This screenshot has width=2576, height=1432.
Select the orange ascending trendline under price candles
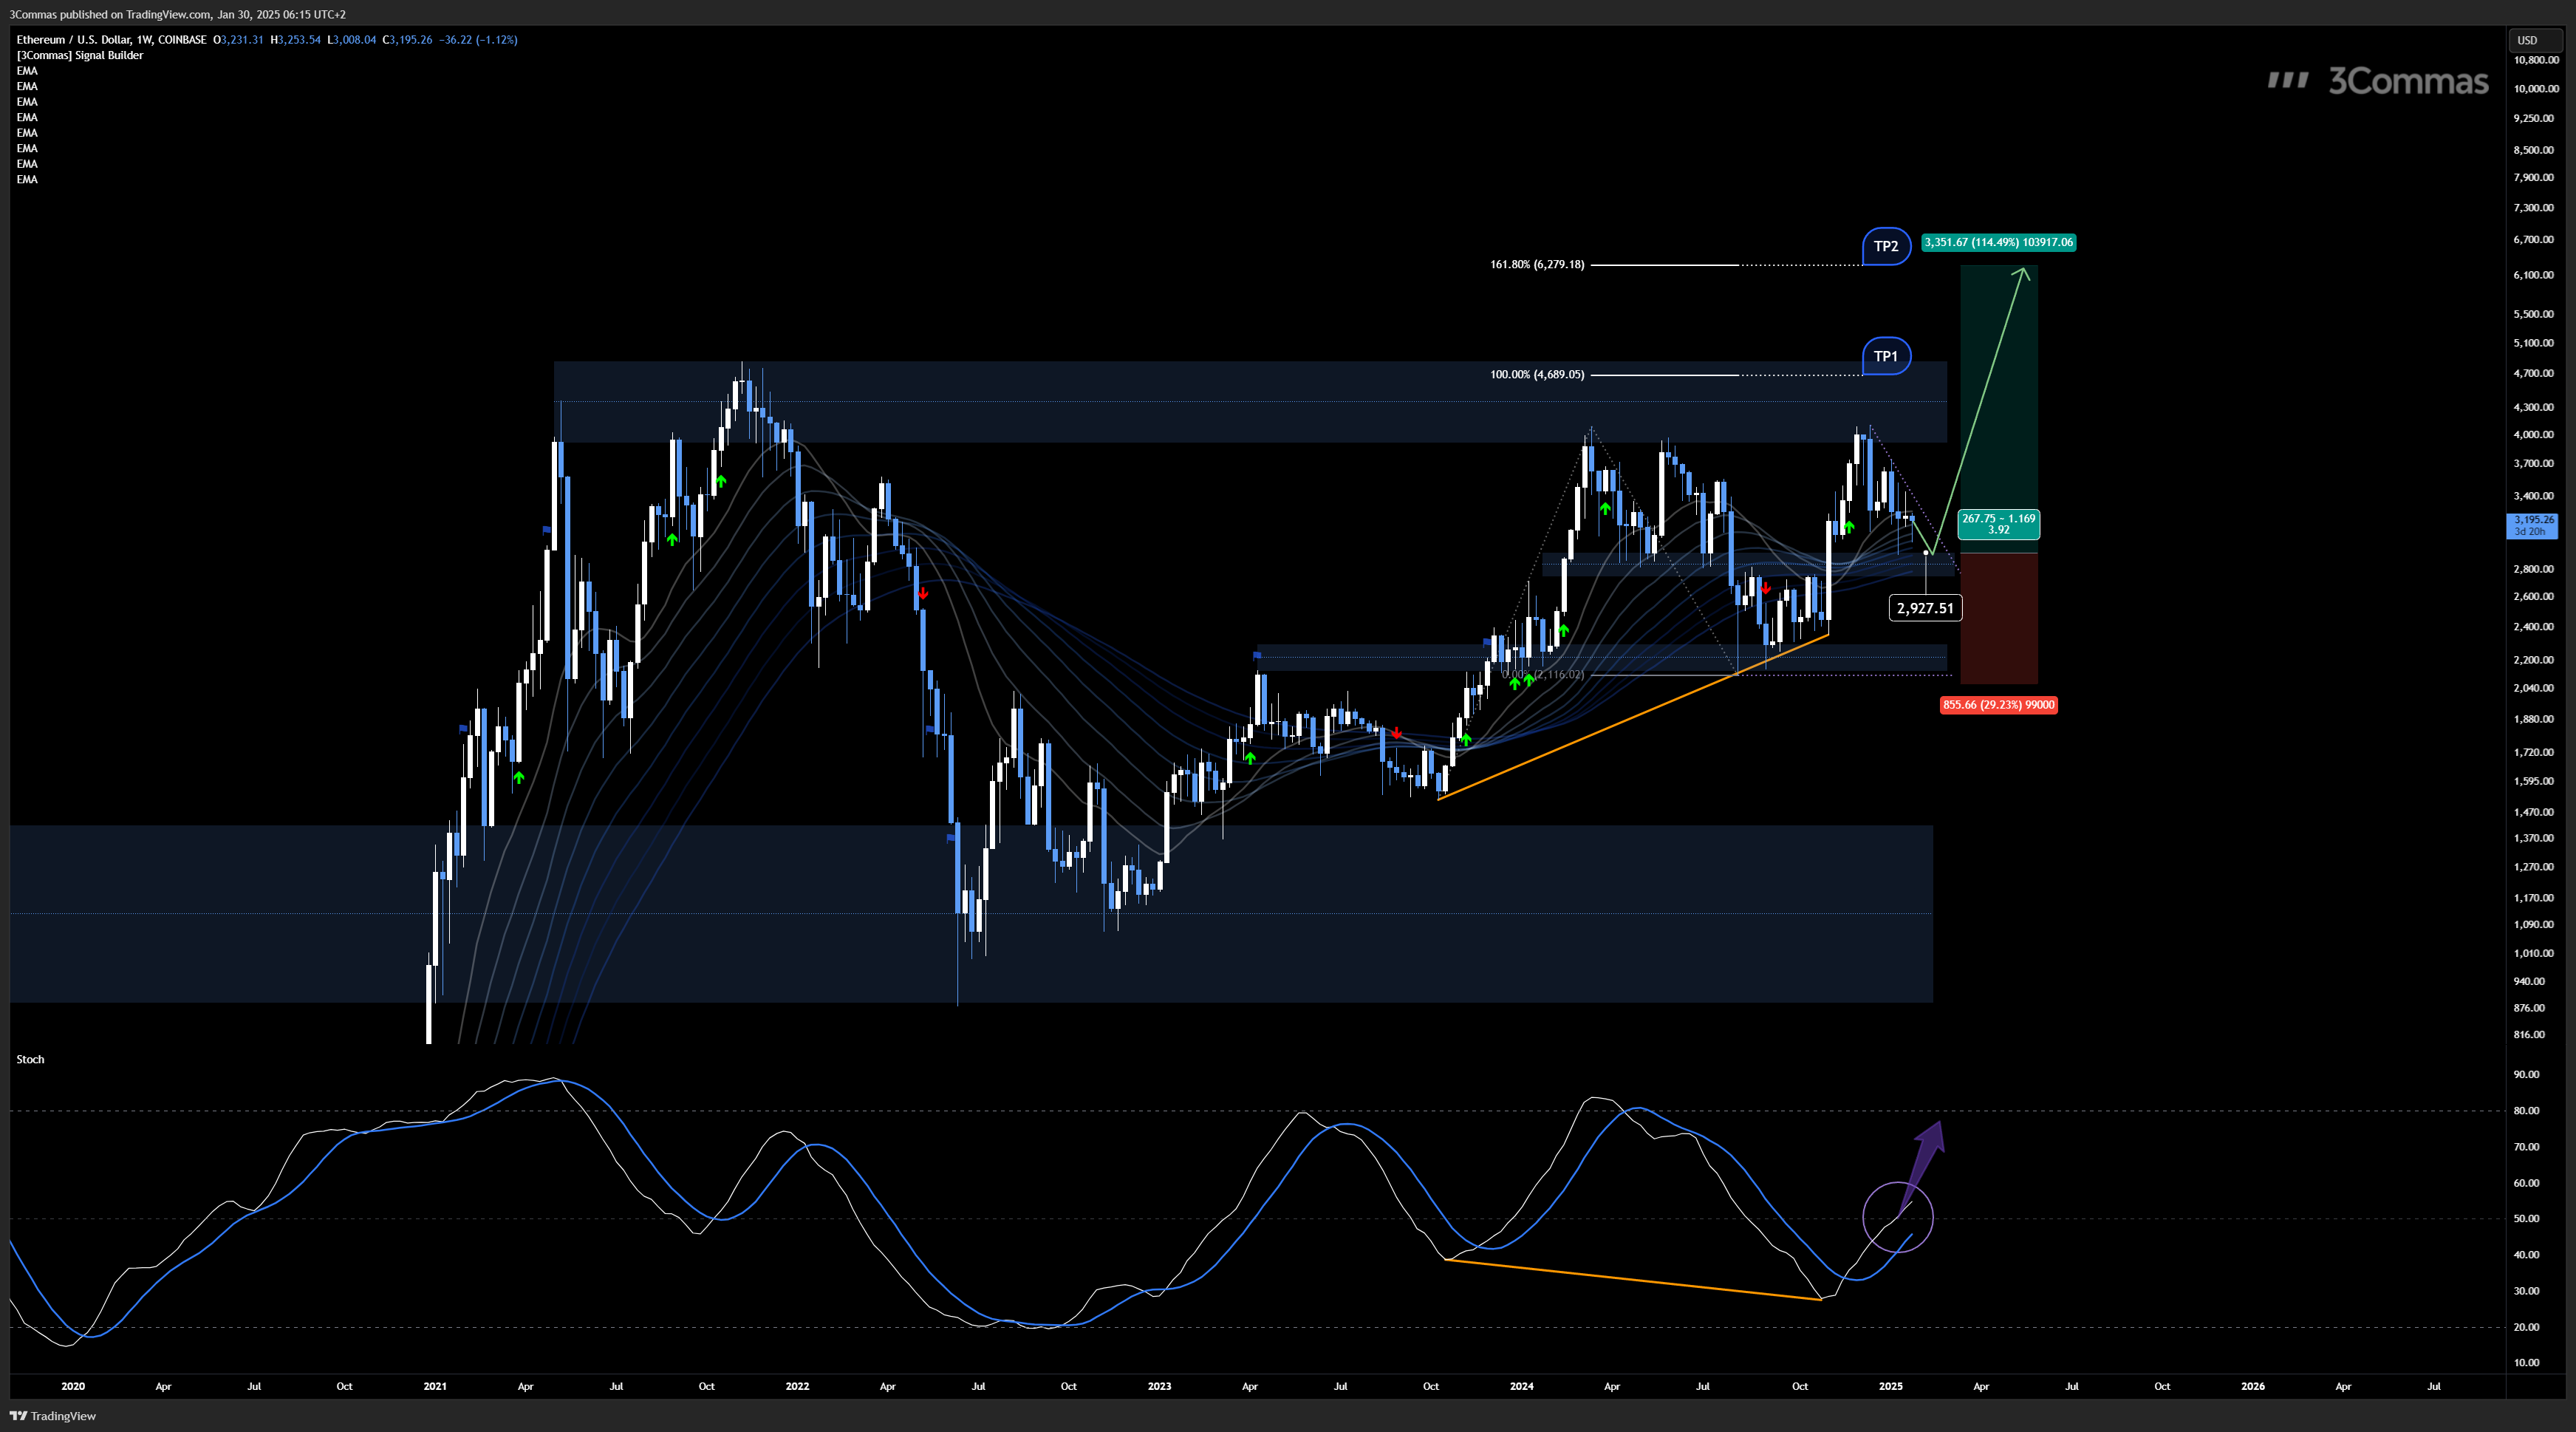pos(1633,717)
